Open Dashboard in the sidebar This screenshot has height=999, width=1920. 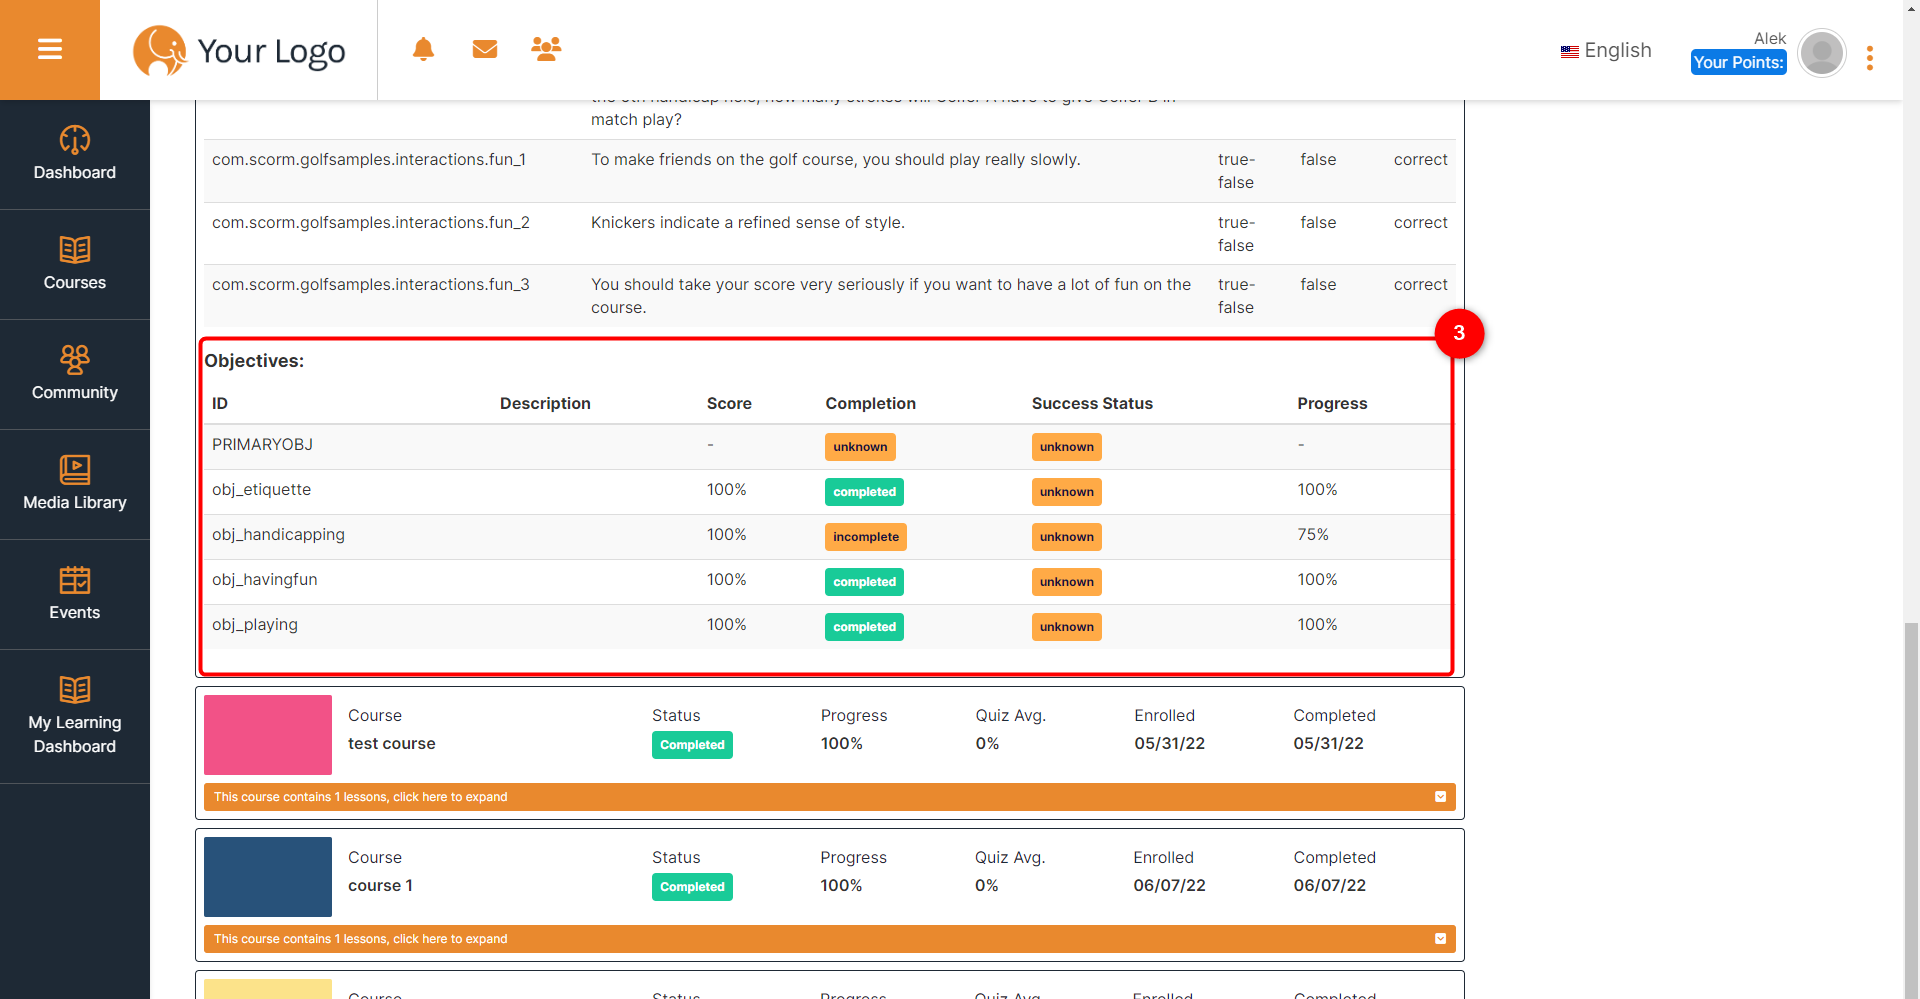75,155
